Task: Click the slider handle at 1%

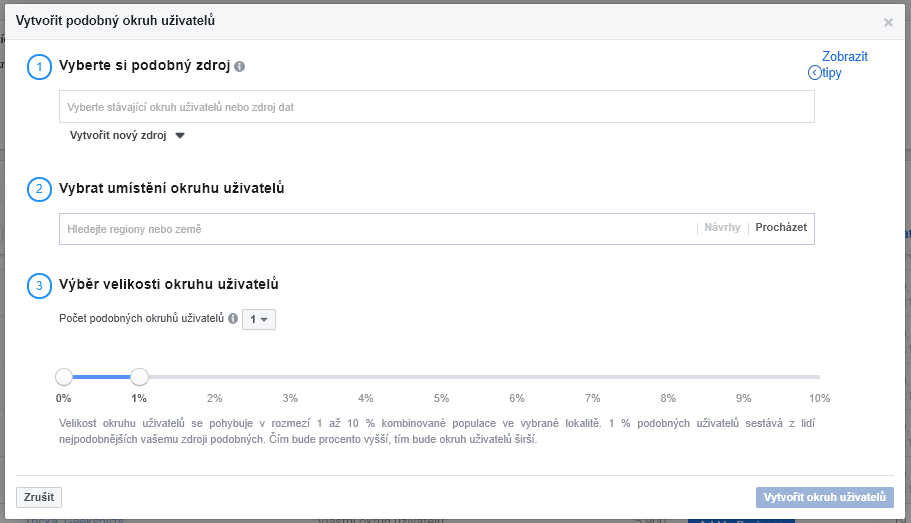Action: coord(139,377)
